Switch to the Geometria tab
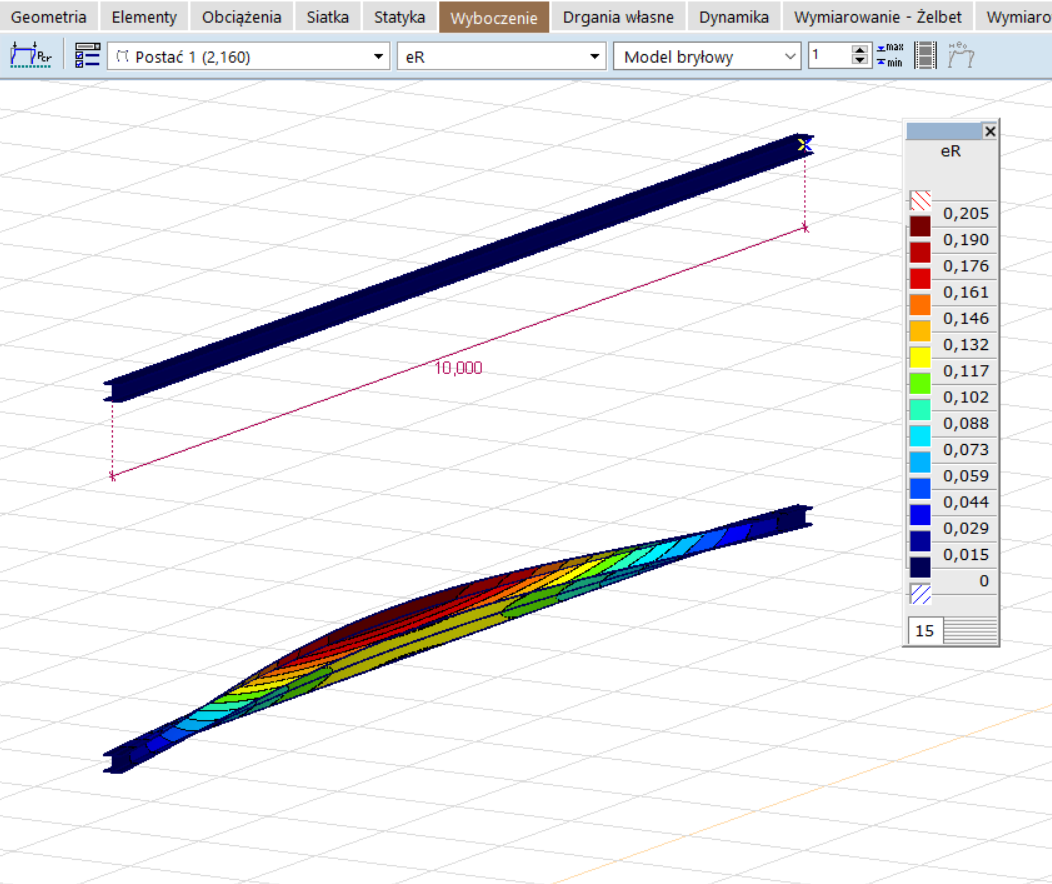This screenshot has width=1052, height=884. (x=49, y=17)
